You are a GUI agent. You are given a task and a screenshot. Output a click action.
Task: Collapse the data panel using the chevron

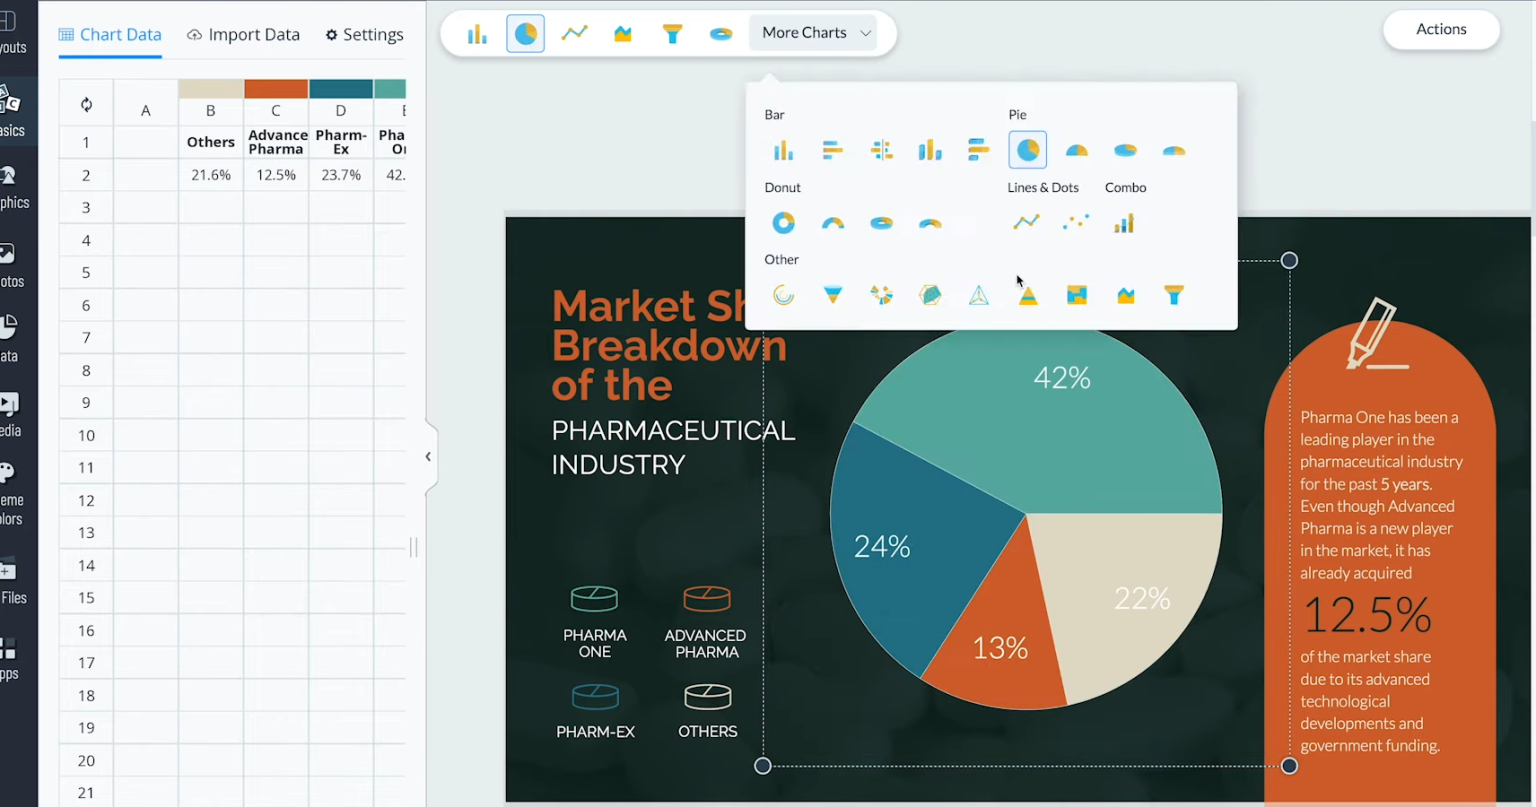428,456
